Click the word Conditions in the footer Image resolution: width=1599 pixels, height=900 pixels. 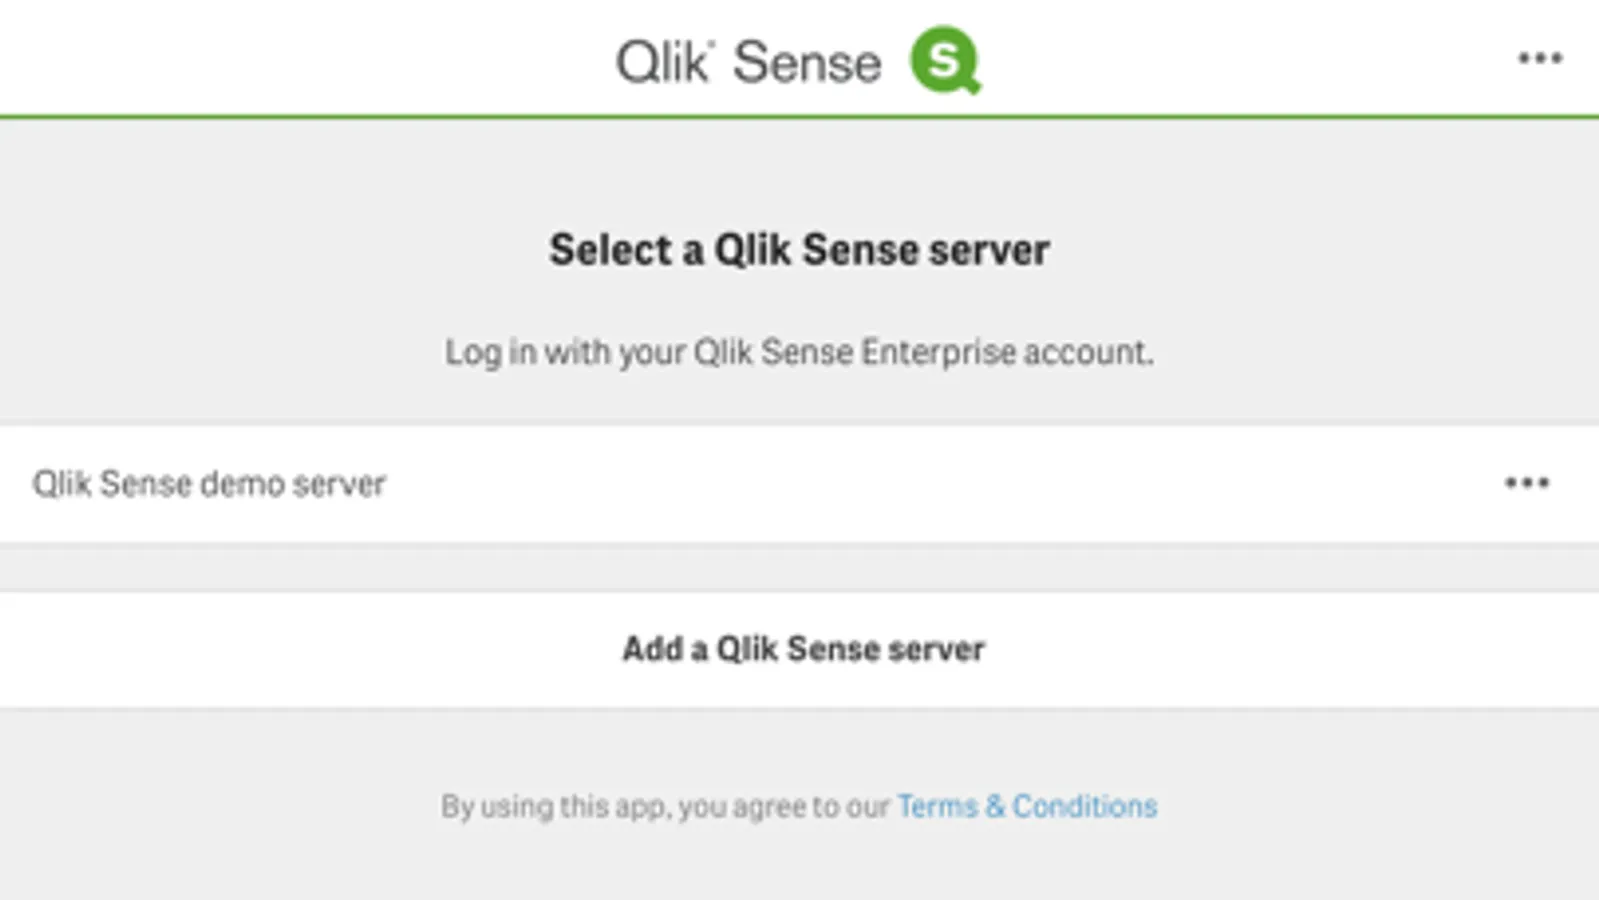pyautogui.click(x=1085, y=806)
